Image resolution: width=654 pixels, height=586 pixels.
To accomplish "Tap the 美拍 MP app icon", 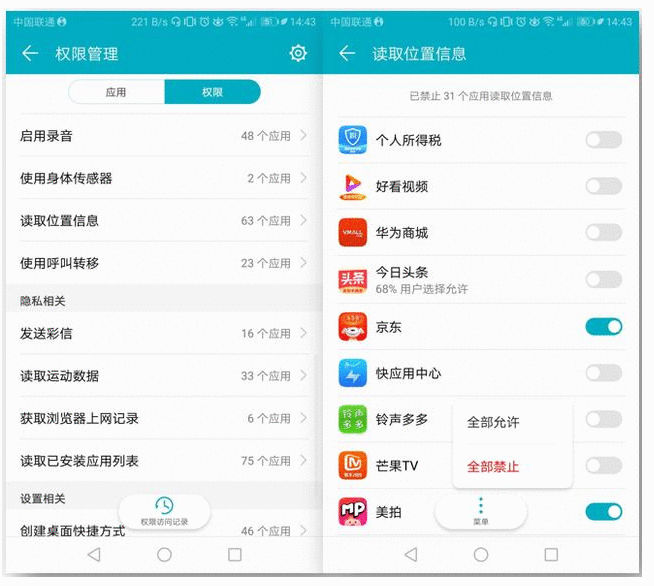I will click(x=352, y=512).
